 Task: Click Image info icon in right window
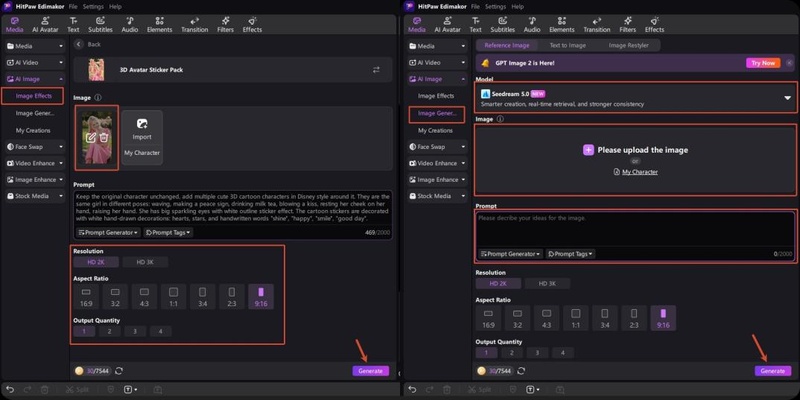pos(500,119)
